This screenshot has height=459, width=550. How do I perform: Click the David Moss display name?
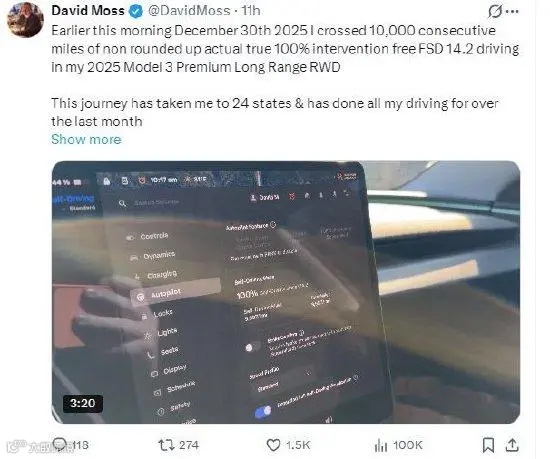[88, 11]
